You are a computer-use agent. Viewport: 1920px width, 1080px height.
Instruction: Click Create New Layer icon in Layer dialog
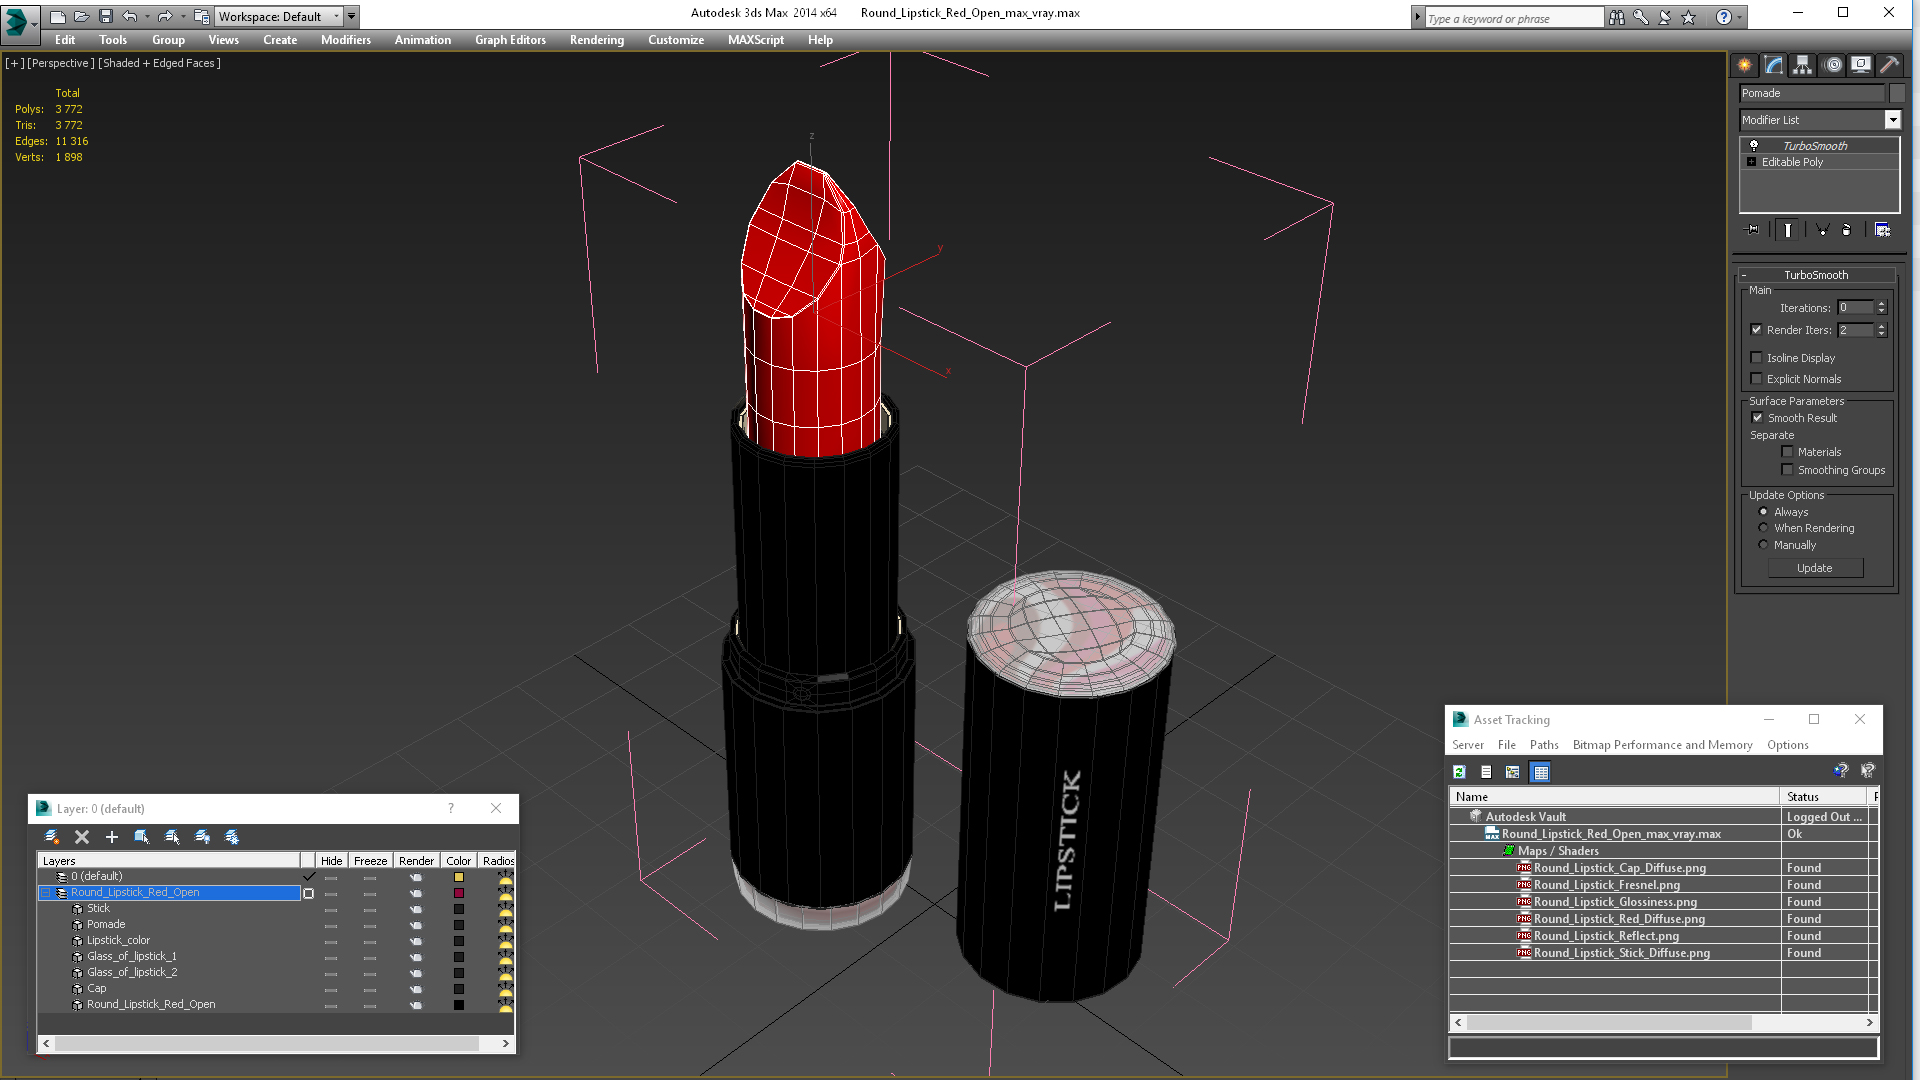click(x=52, y=837)
